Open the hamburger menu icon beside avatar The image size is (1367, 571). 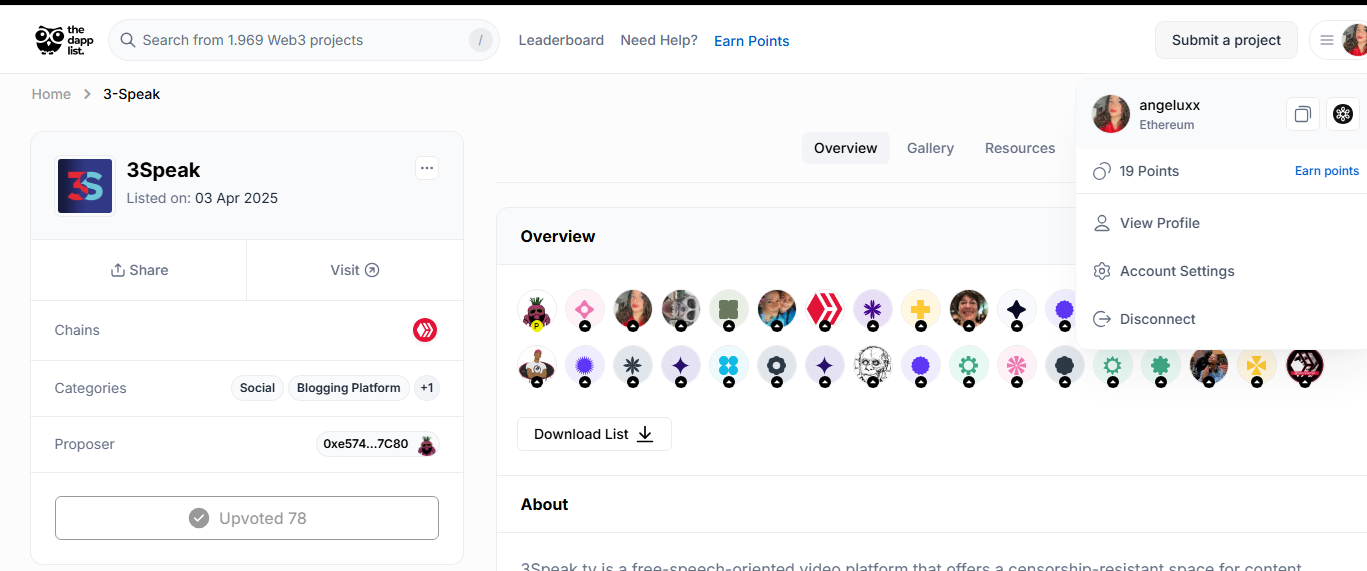[x=1327, y=40]
